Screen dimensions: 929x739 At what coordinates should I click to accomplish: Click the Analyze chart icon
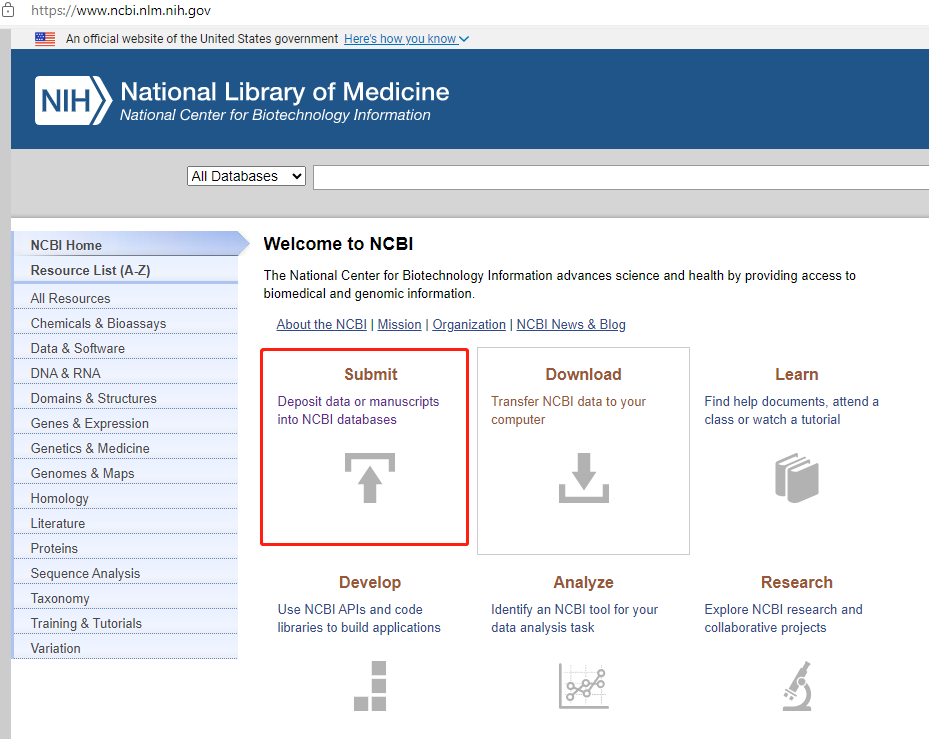[x=584, y=686]
